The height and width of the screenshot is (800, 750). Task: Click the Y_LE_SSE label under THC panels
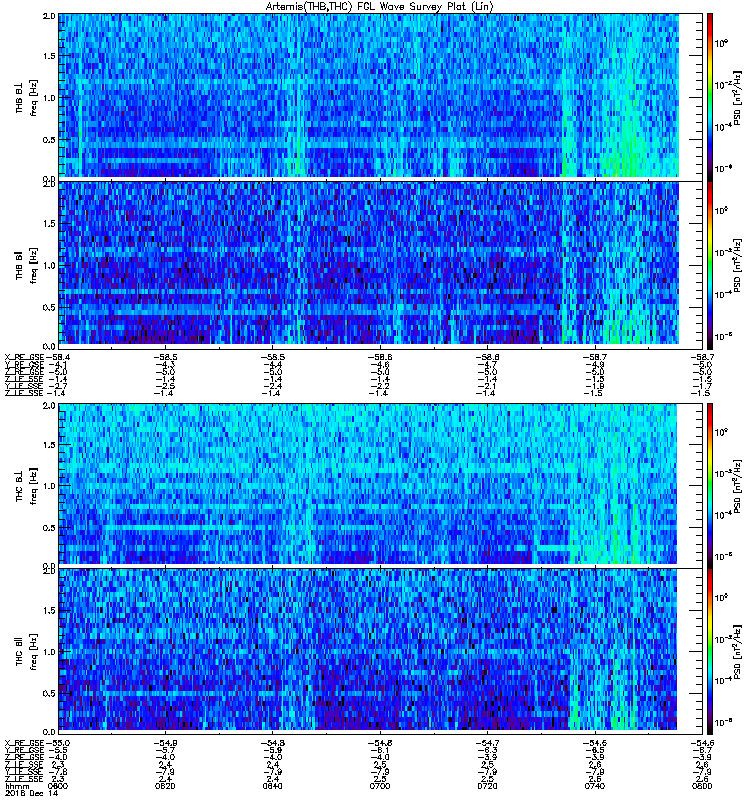pyautogui.click(x=24, y=771)
